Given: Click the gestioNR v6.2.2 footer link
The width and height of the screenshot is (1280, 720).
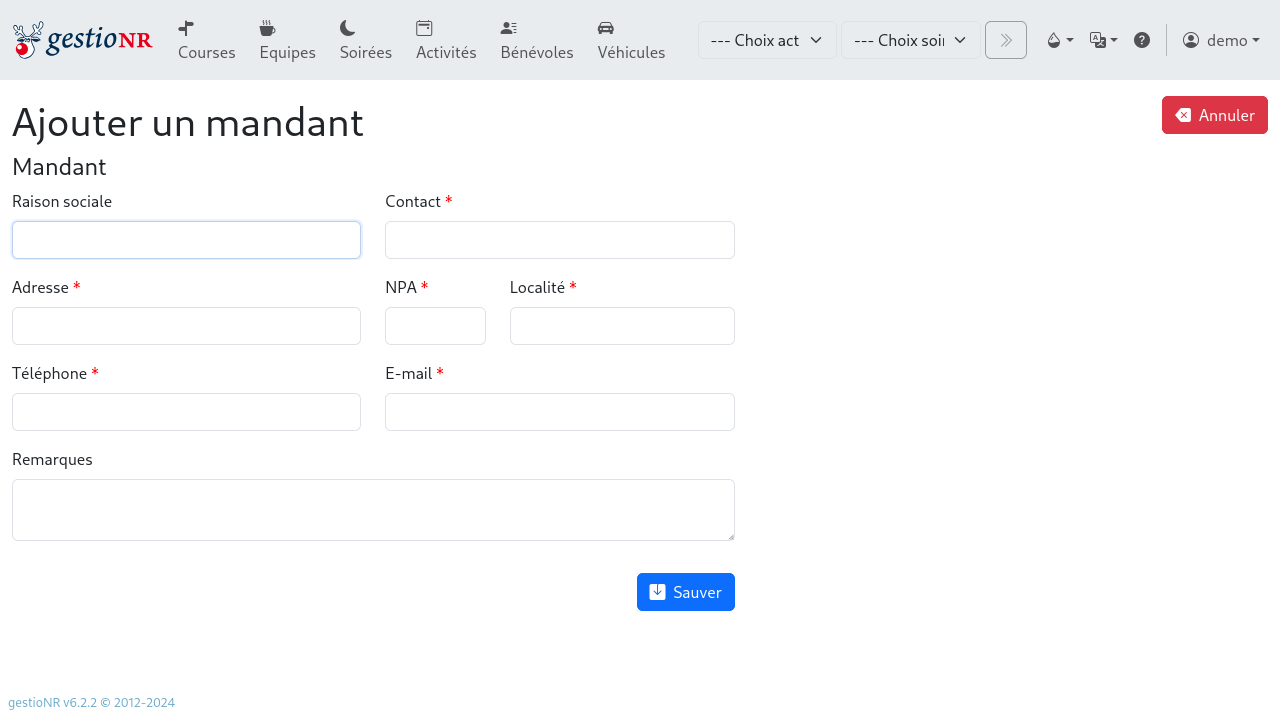Looking at the screenshot, I should tap(91, 703).
